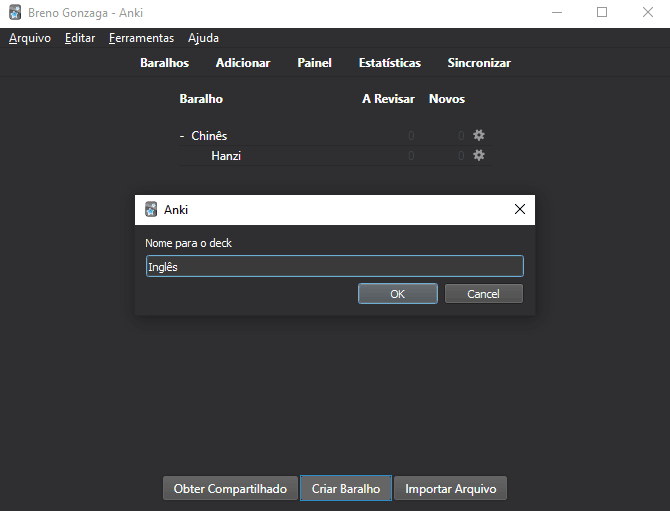Show Estatísticas
Screen dimensions: 670x511
click(390, 63)
